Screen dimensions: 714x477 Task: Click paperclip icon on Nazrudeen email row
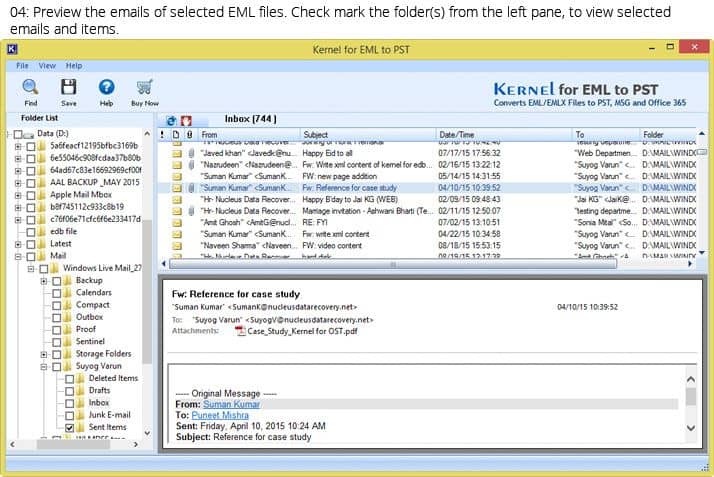[191, 165]
